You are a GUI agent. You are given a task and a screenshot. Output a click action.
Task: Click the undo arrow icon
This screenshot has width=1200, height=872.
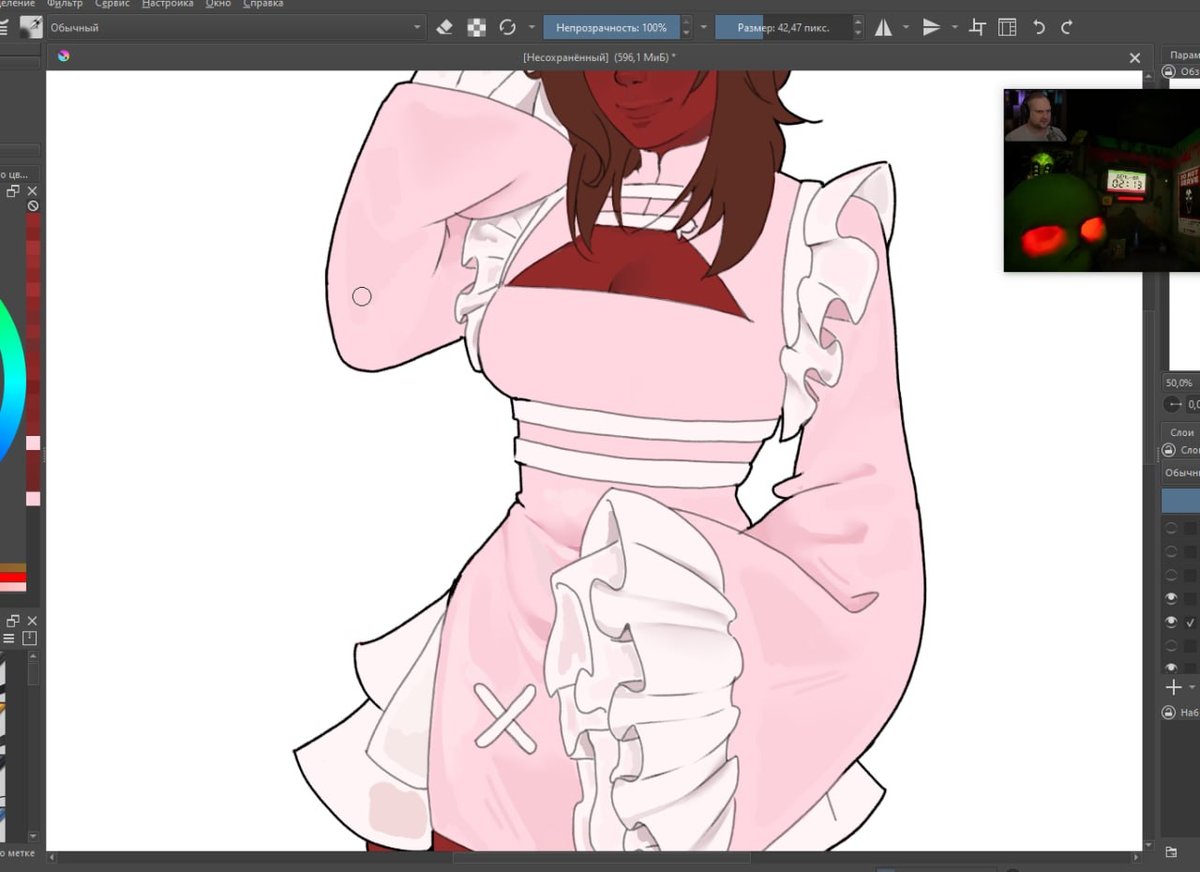pyautogui.click(x=1039, y=27)
